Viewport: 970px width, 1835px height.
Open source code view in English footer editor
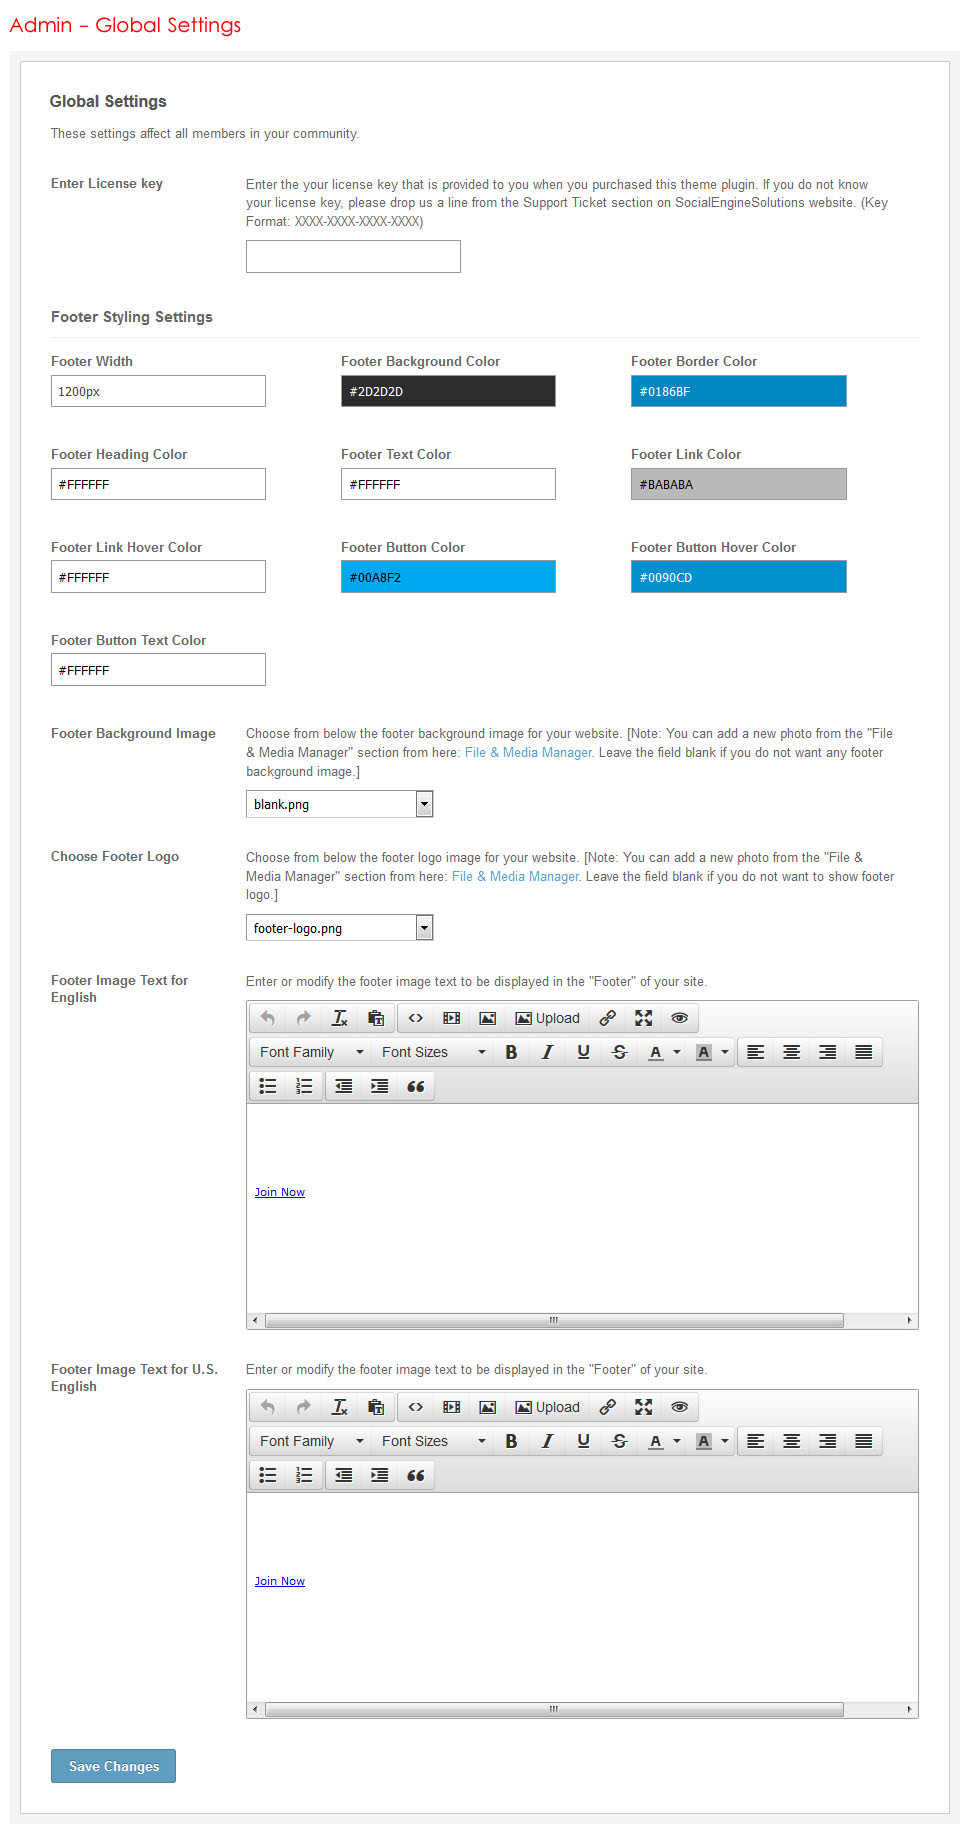click(x=416, y=1018)
